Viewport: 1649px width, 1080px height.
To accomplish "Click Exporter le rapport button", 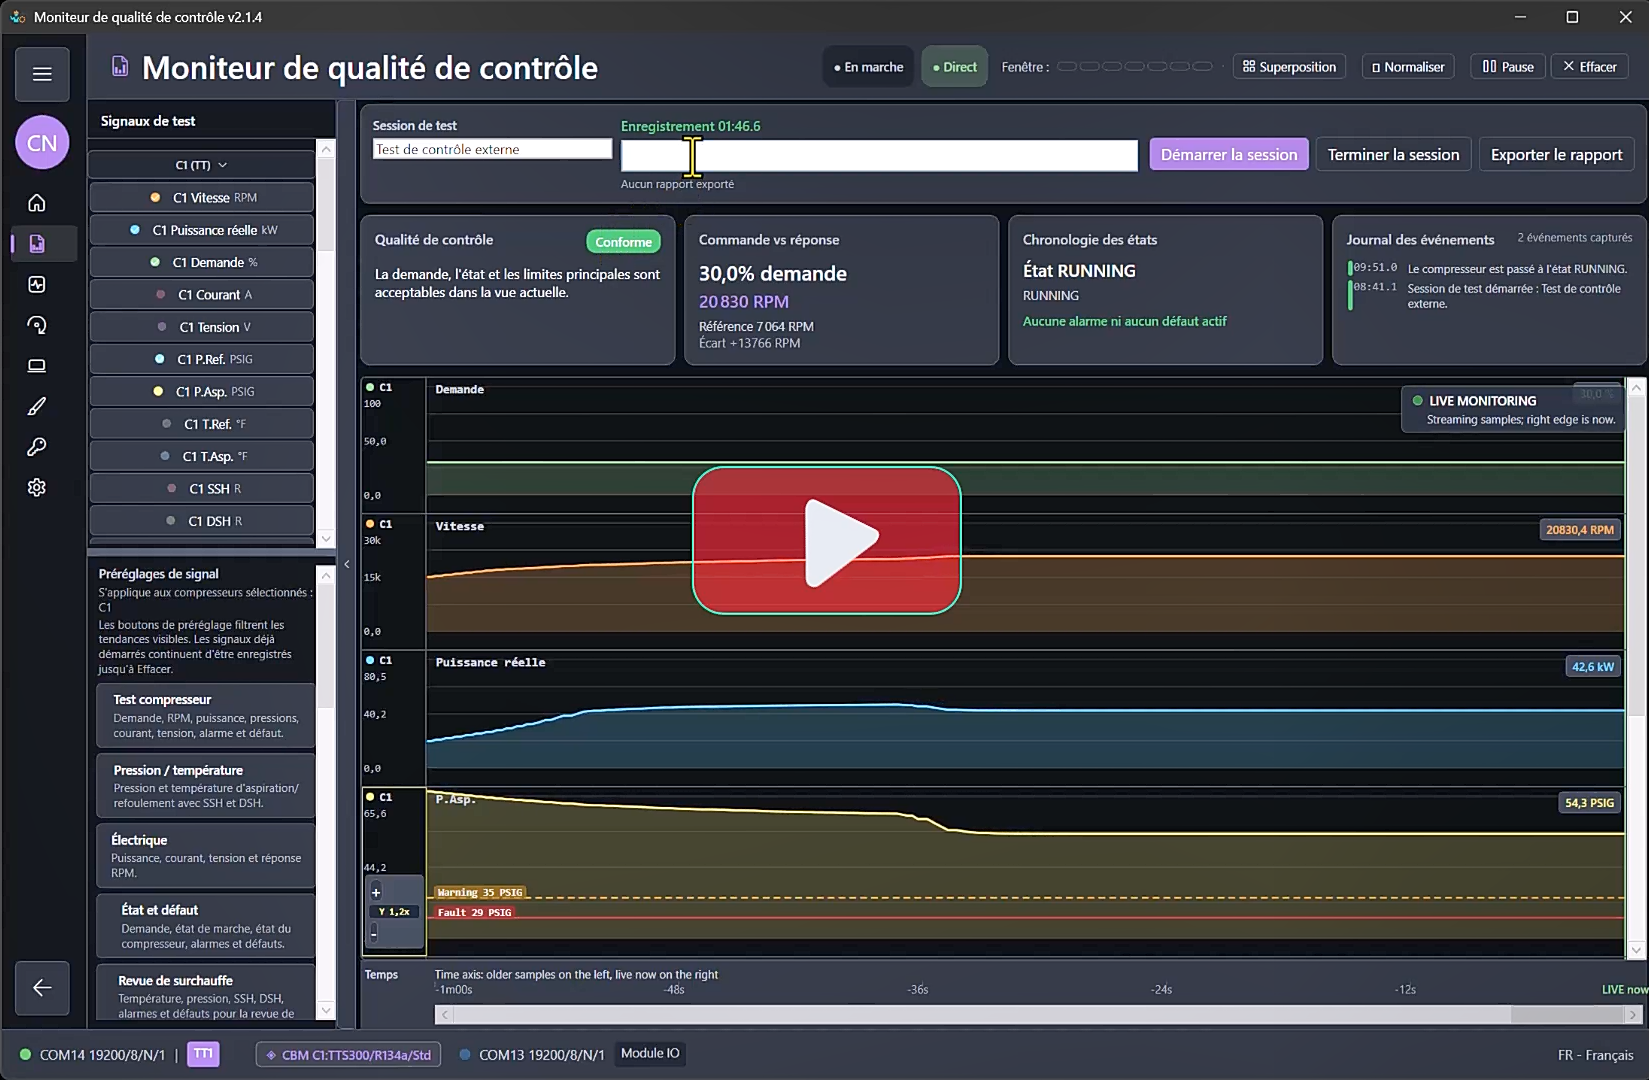I will pos(1556,155).
